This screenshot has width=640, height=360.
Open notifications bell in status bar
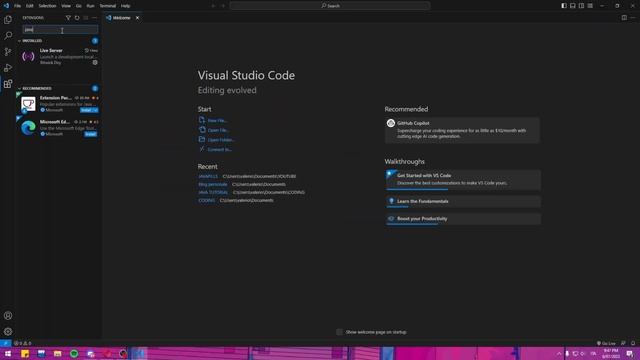pos(633,343)
